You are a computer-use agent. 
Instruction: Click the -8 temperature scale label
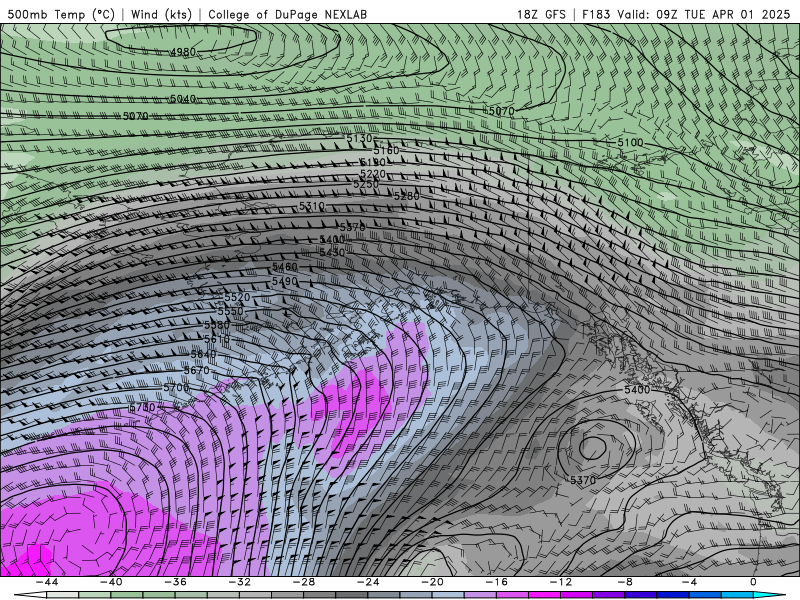[x=626, y=582]
